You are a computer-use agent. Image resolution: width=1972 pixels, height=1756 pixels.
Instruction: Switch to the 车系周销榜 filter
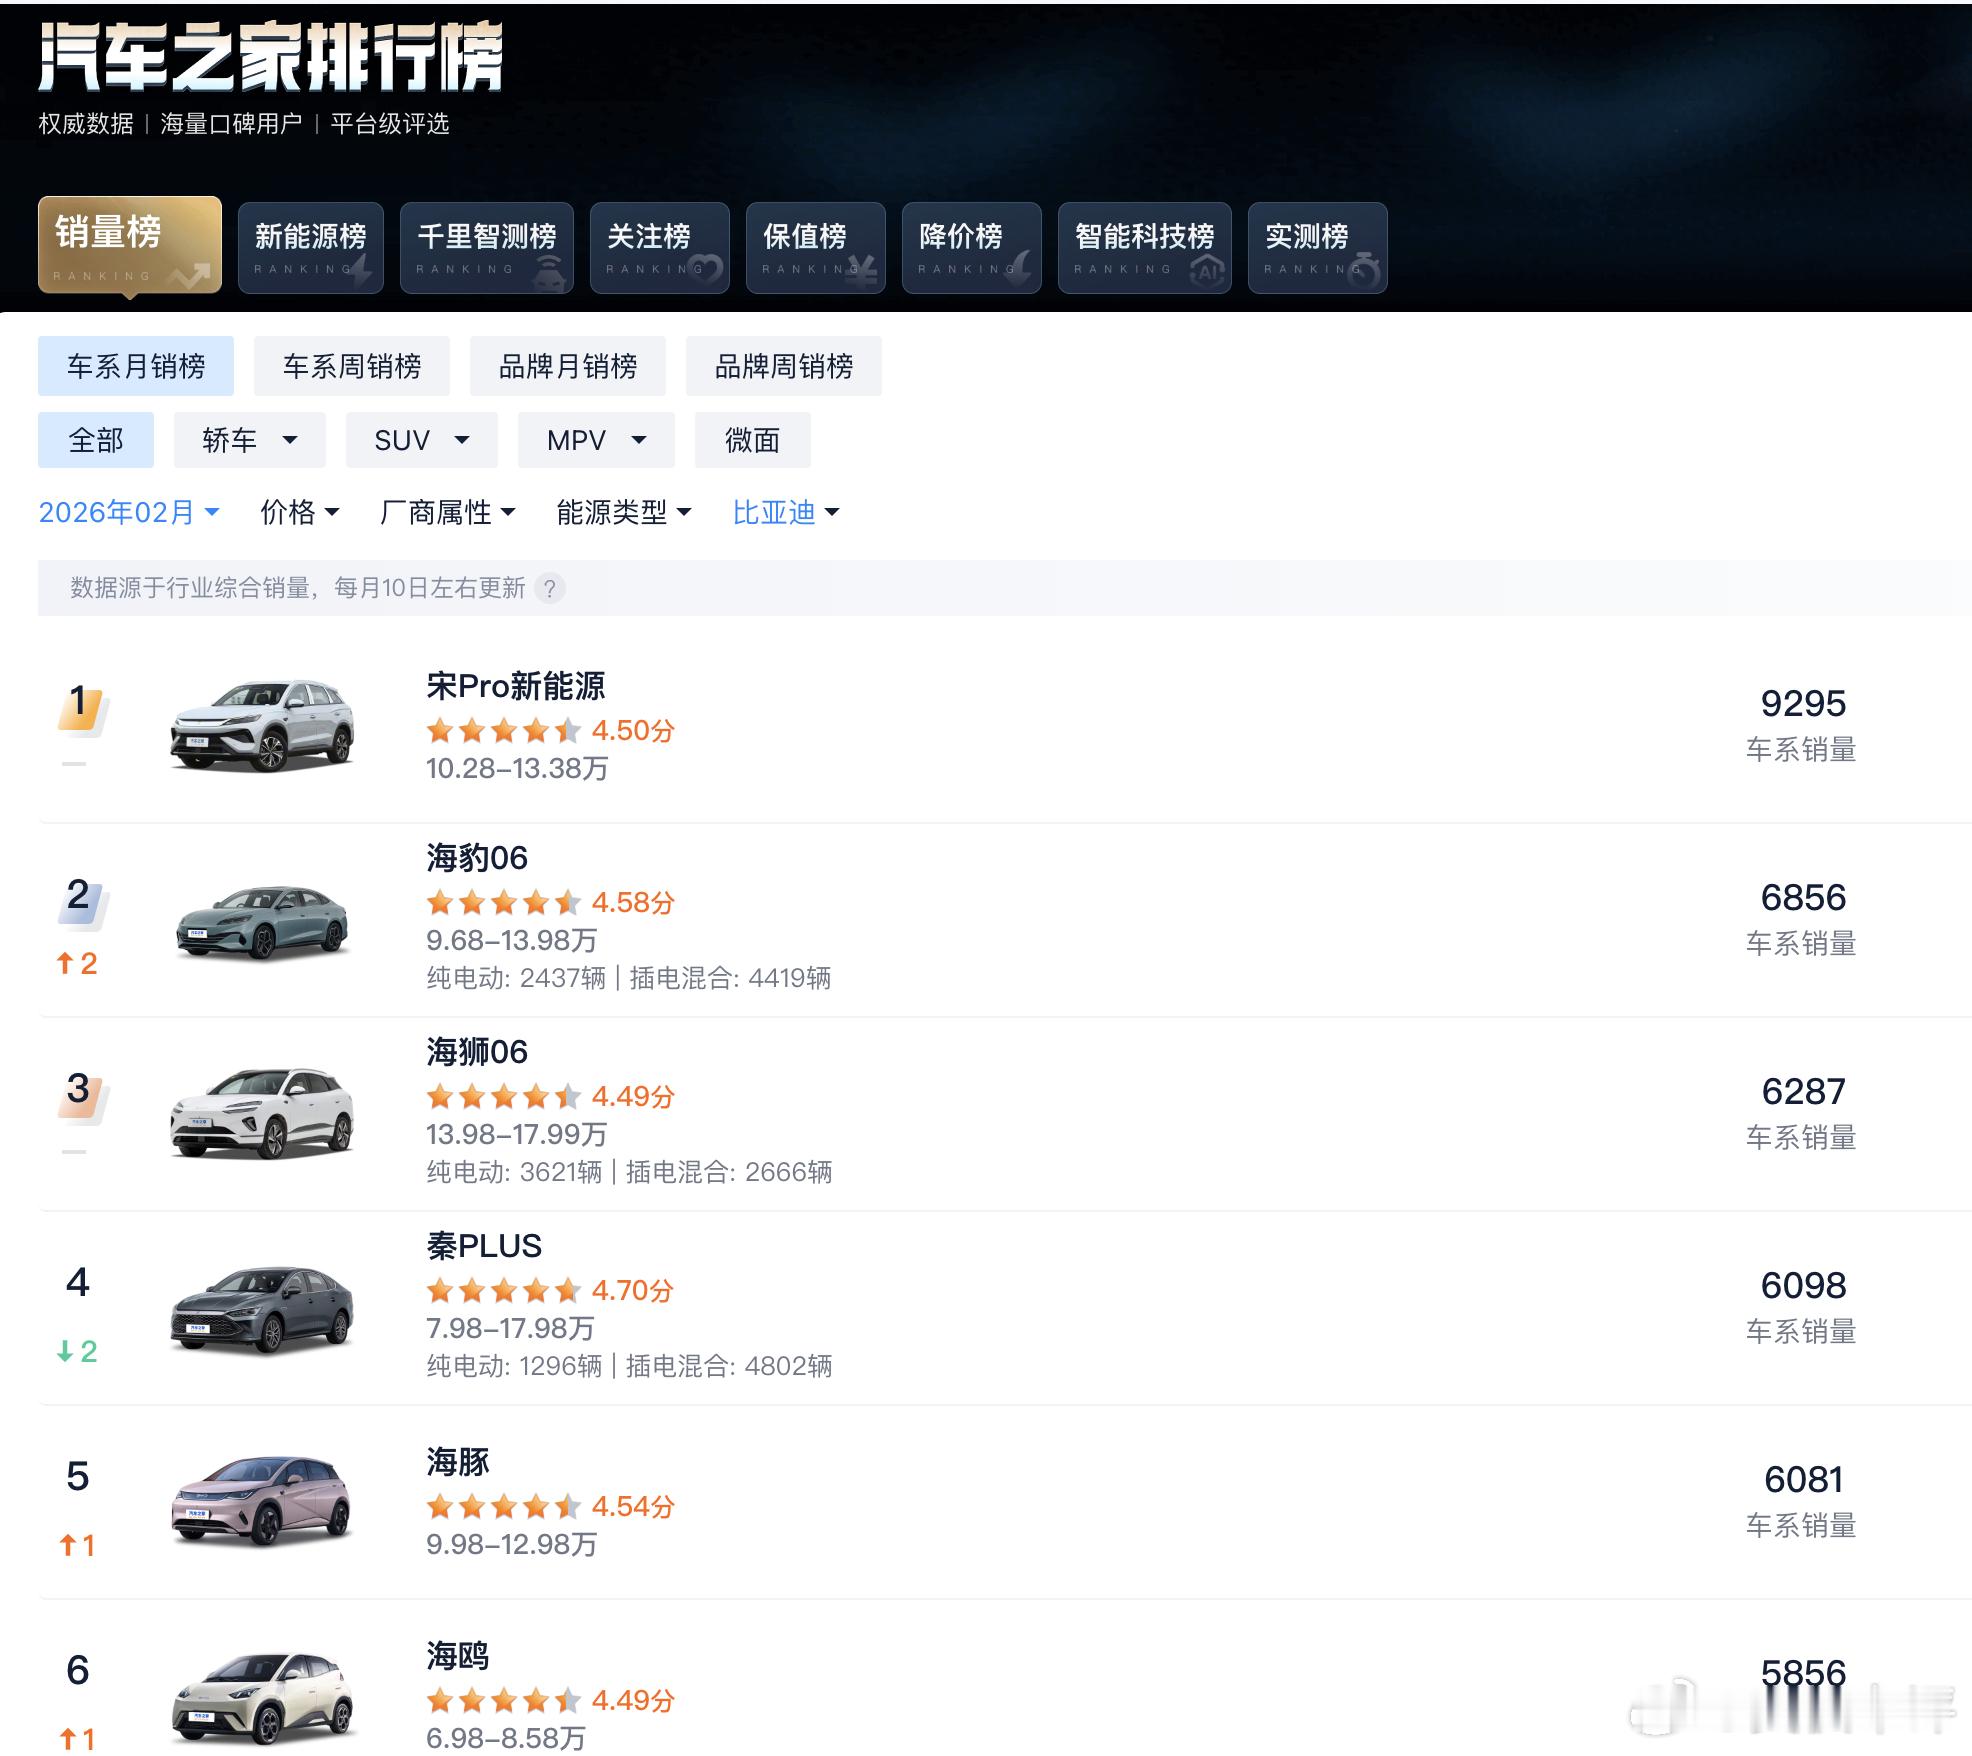click(352, 366)
